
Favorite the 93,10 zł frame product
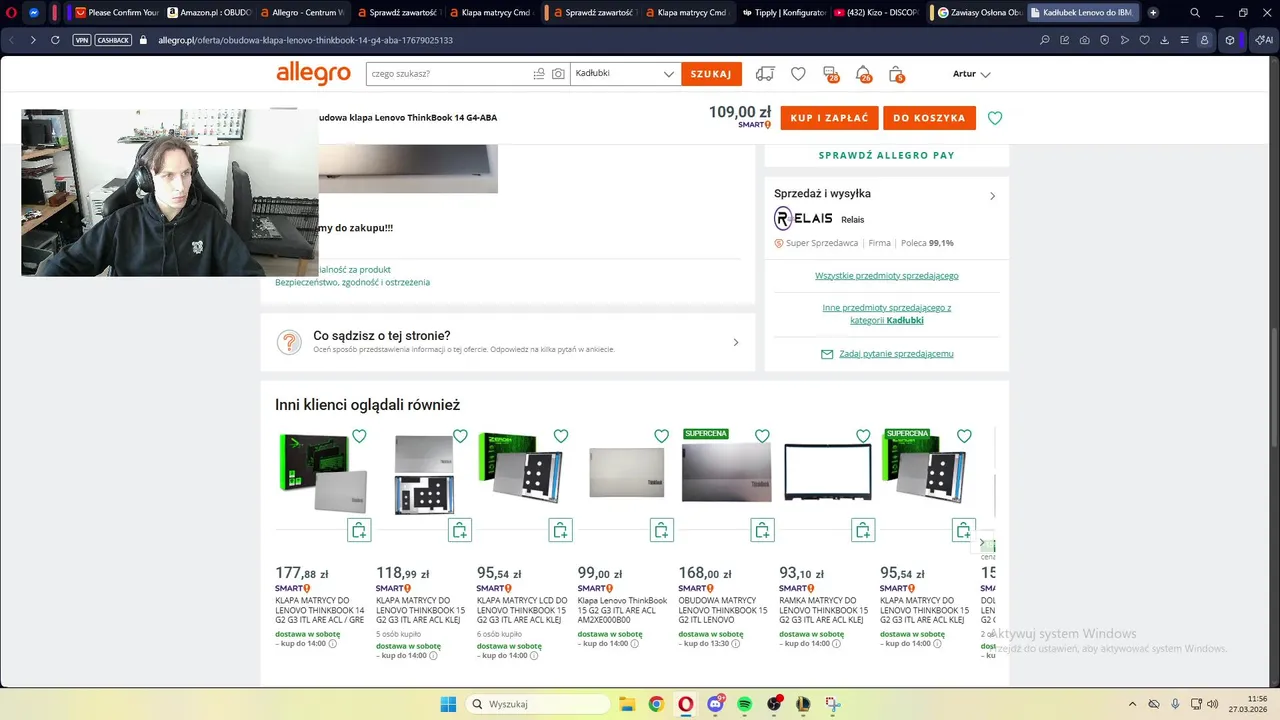pos(863,436)
